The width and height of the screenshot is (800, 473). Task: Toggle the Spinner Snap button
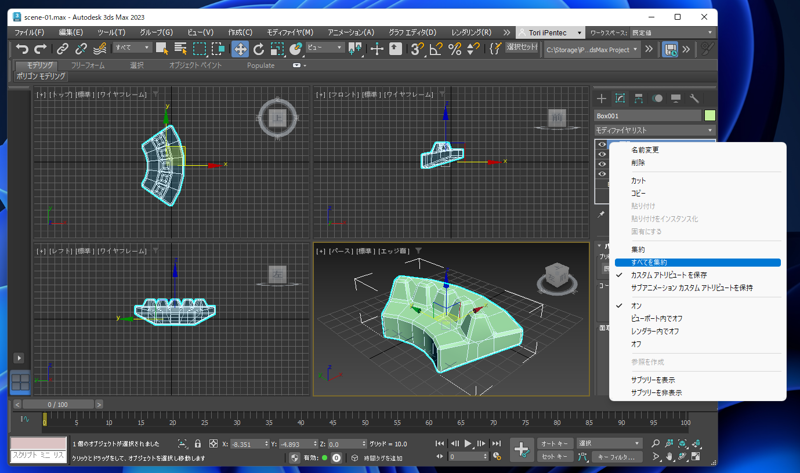click(473, 48)
